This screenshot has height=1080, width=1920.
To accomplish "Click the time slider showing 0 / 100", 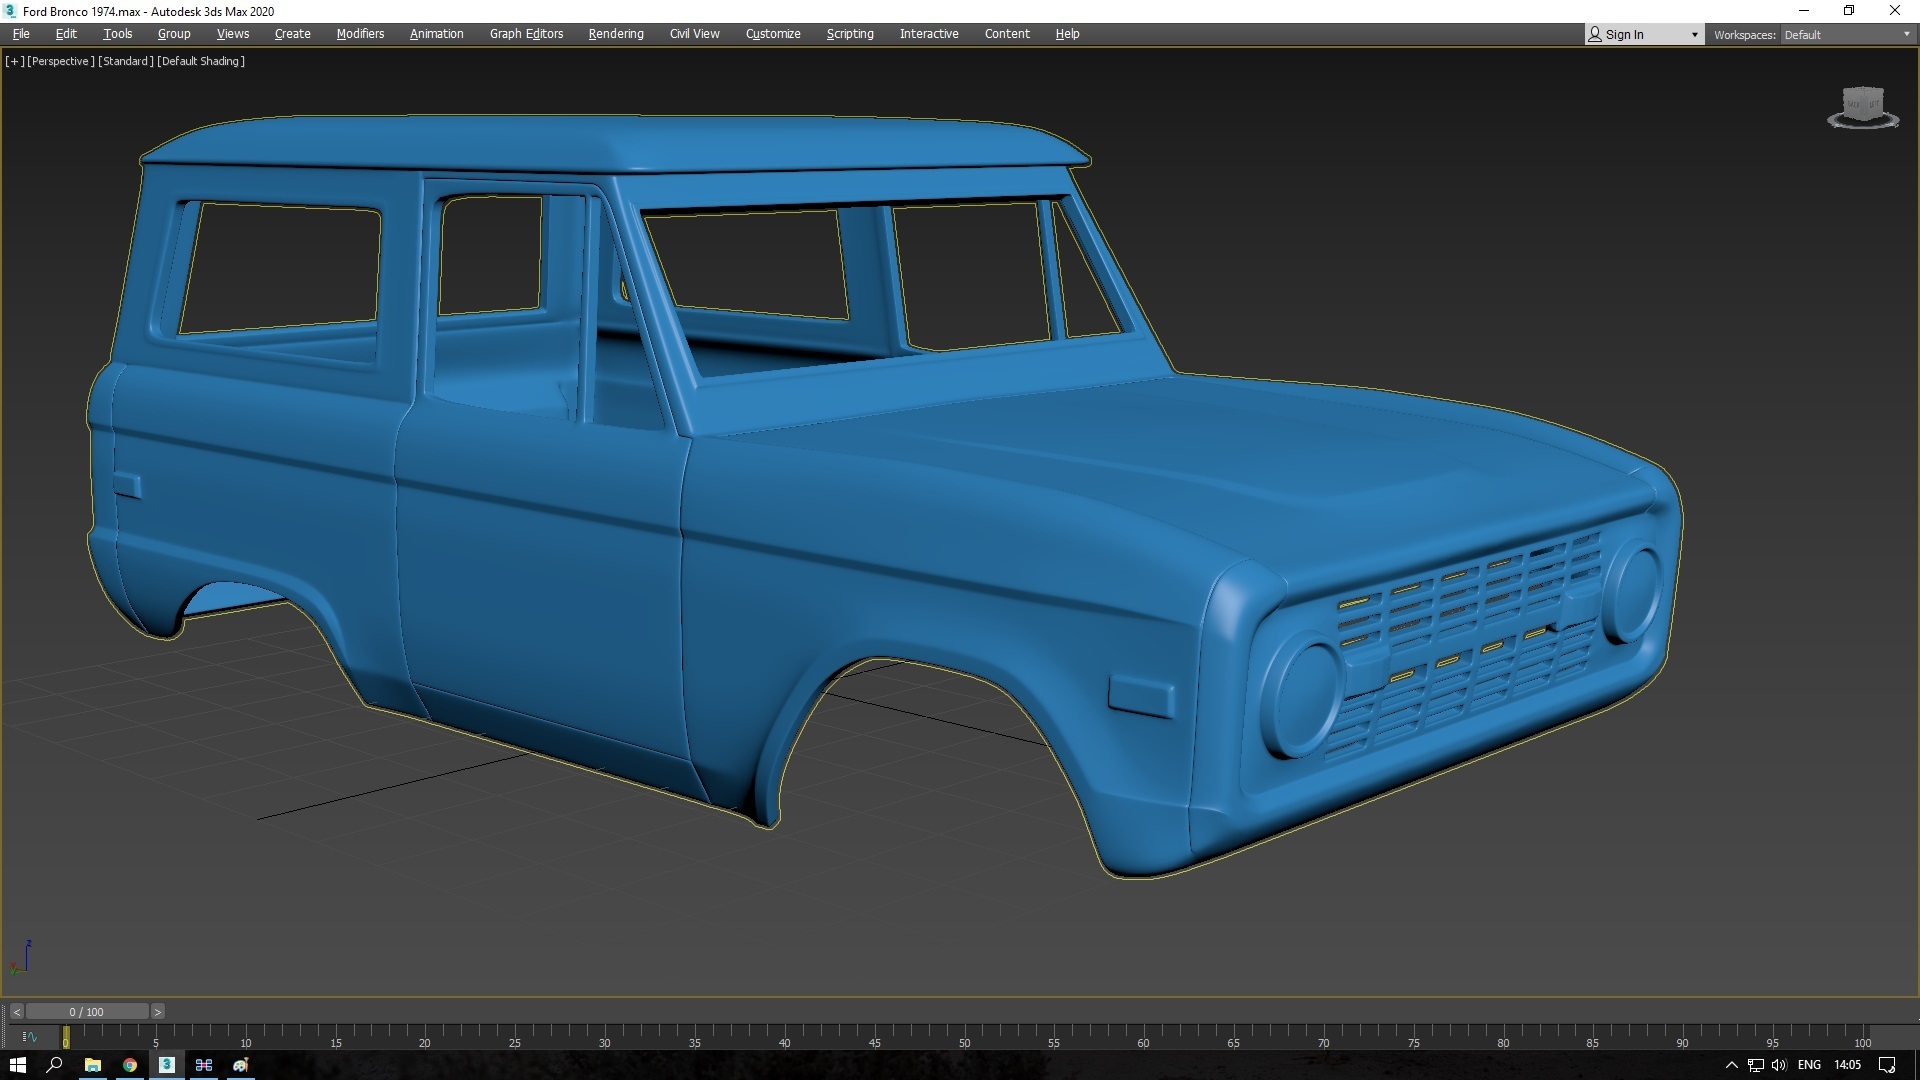I will pyautogui.click(x=86, y=1011).
